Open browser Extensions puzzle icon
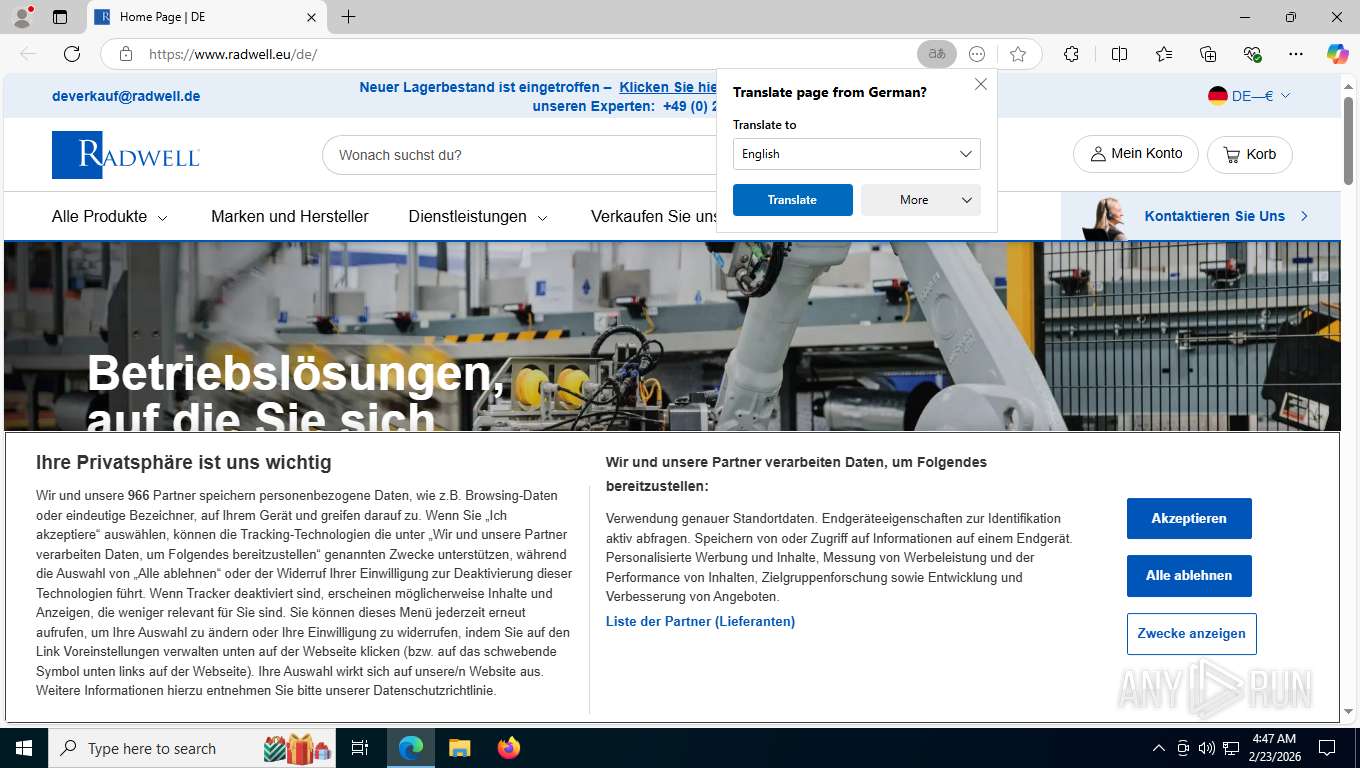The width and height of the screenshot is (1360, 768). point(1071,54)
